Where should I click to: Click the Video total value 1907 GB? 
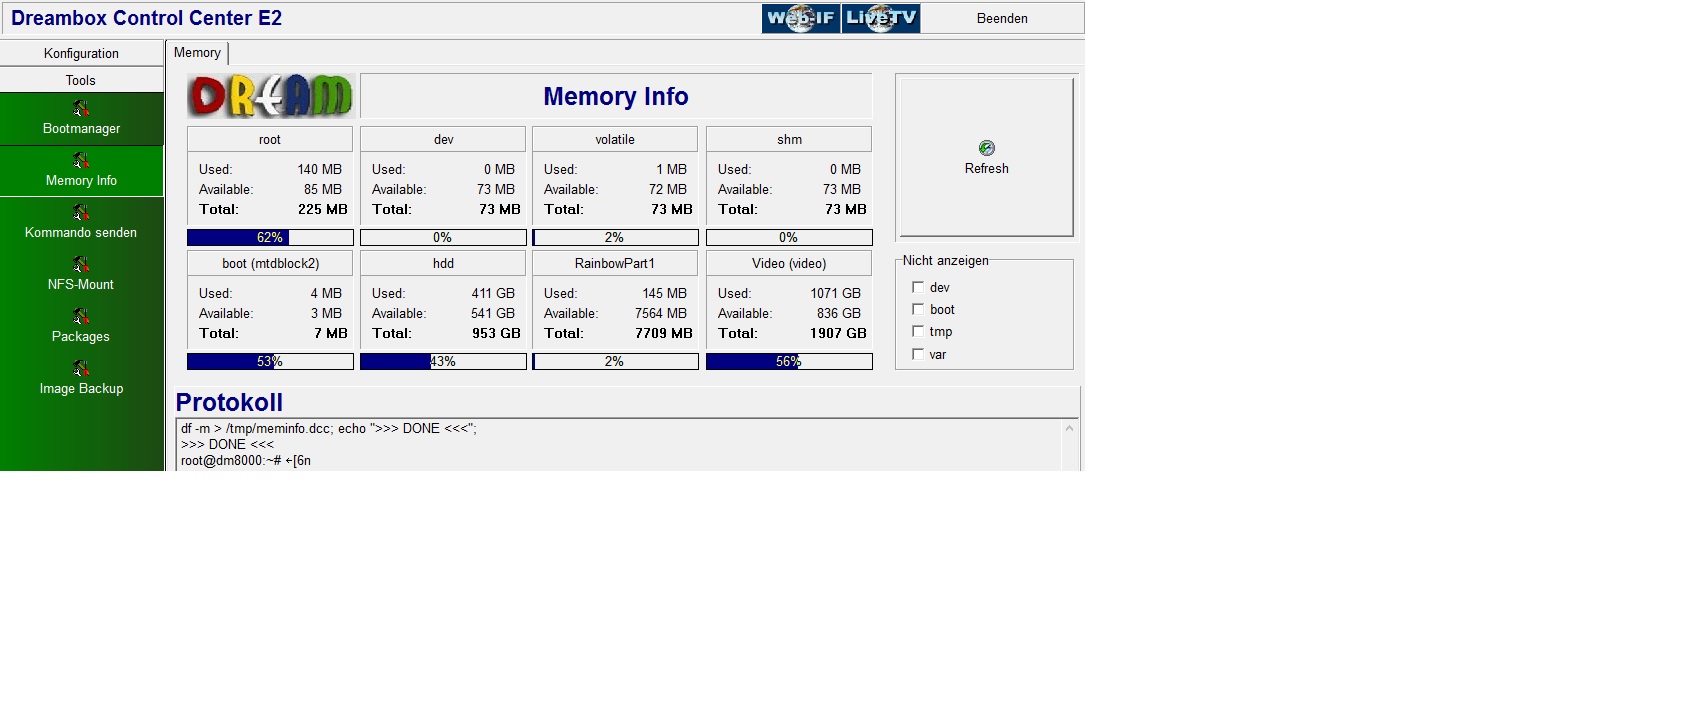[838, 333]
